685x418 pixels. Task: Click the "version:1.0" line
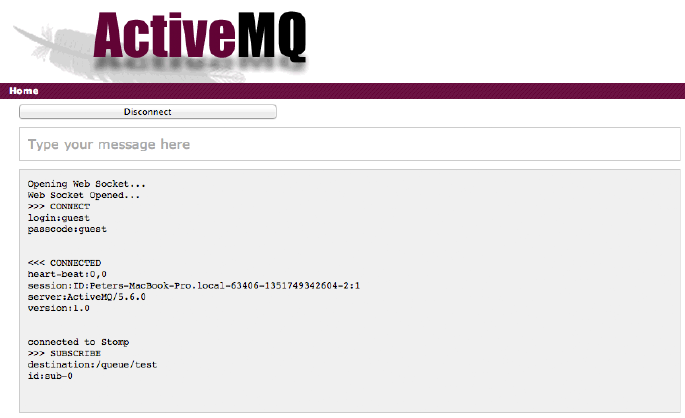[x=59, y=308]
